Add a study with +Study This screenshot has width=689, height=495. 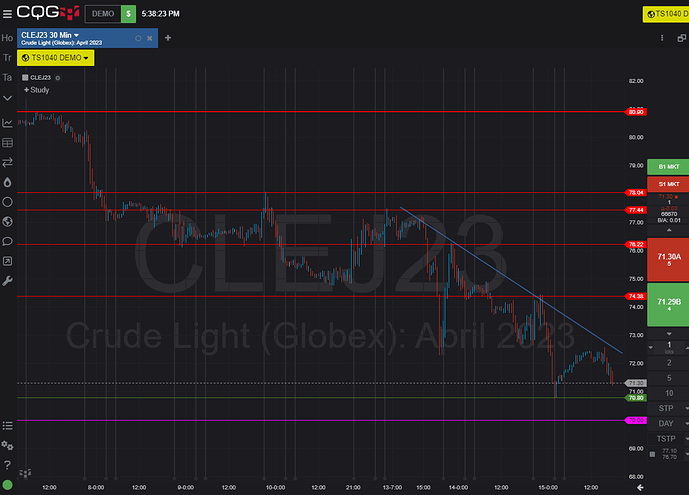click(36, 90)
